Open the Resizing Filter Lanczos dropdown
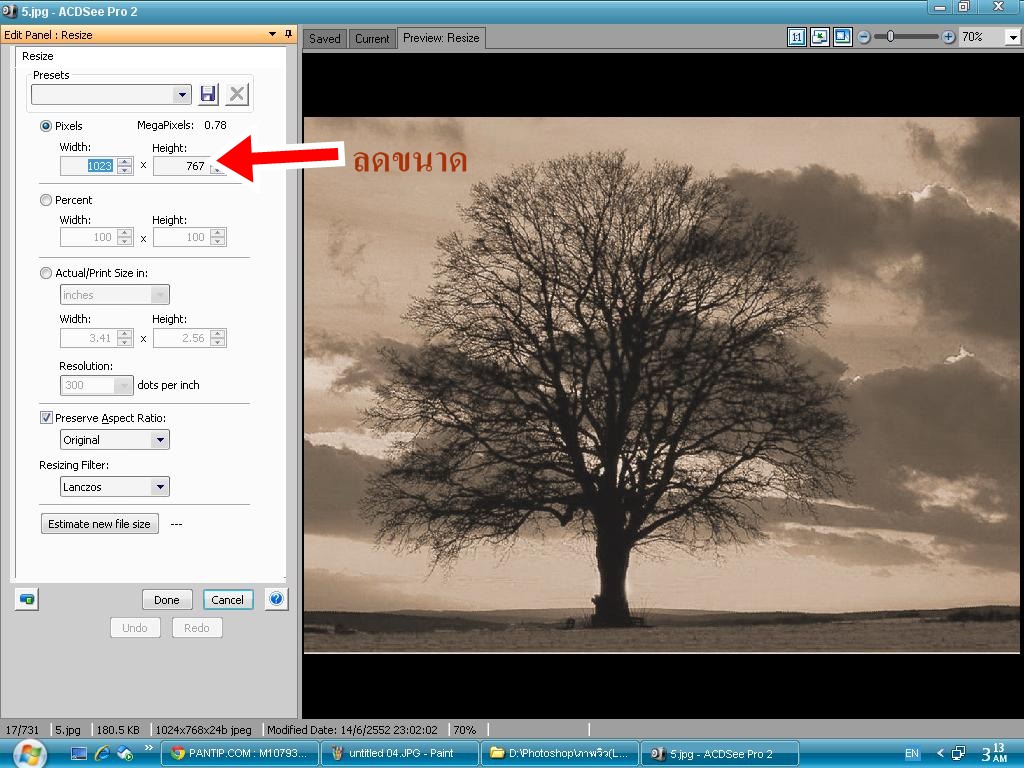Image resolution: width=1024 pixels, height=768 pixels. 160,487
